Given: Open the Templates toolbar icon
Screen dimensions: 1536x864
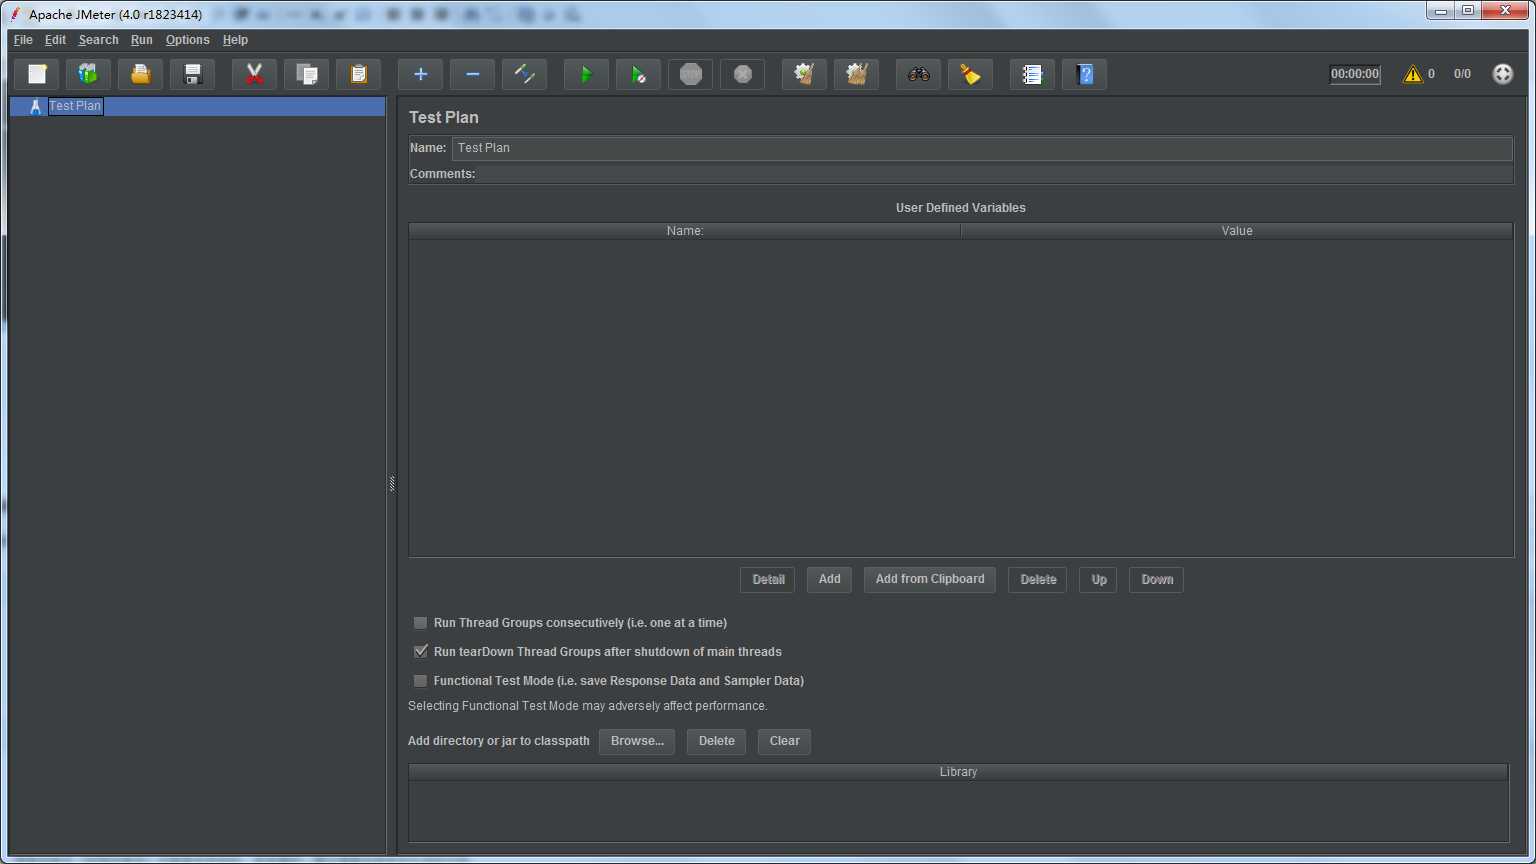Looking at the screenshot, I should (89, 74).
